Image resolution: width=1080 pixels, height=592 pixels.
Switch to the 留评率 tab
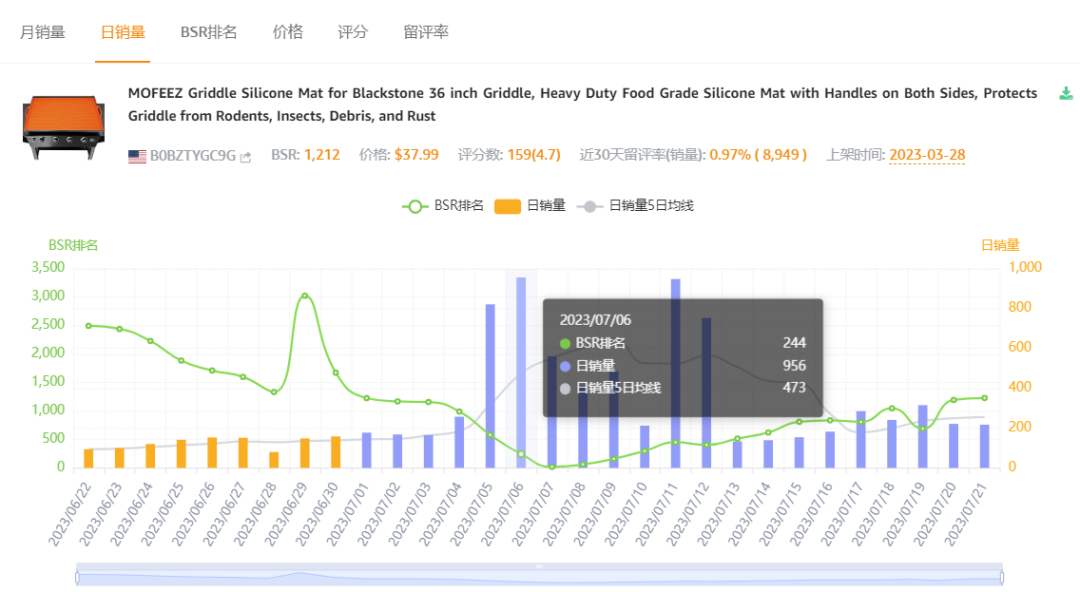pos(426,32)
